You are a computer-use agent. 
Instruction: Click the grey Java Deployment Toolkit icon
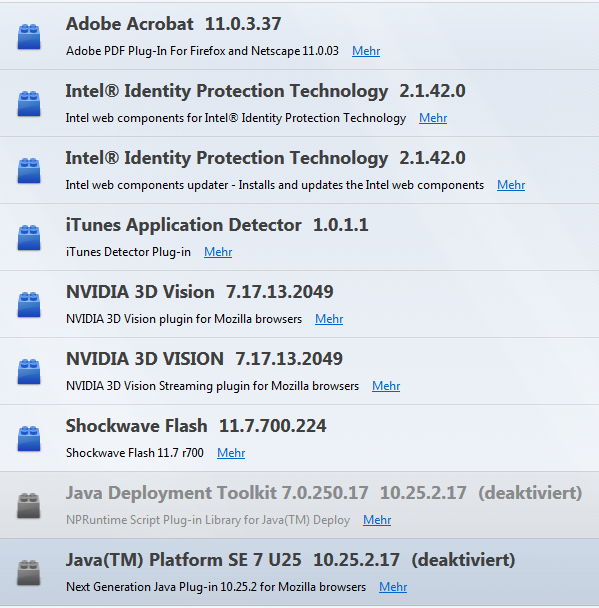(x=29, y=506)
